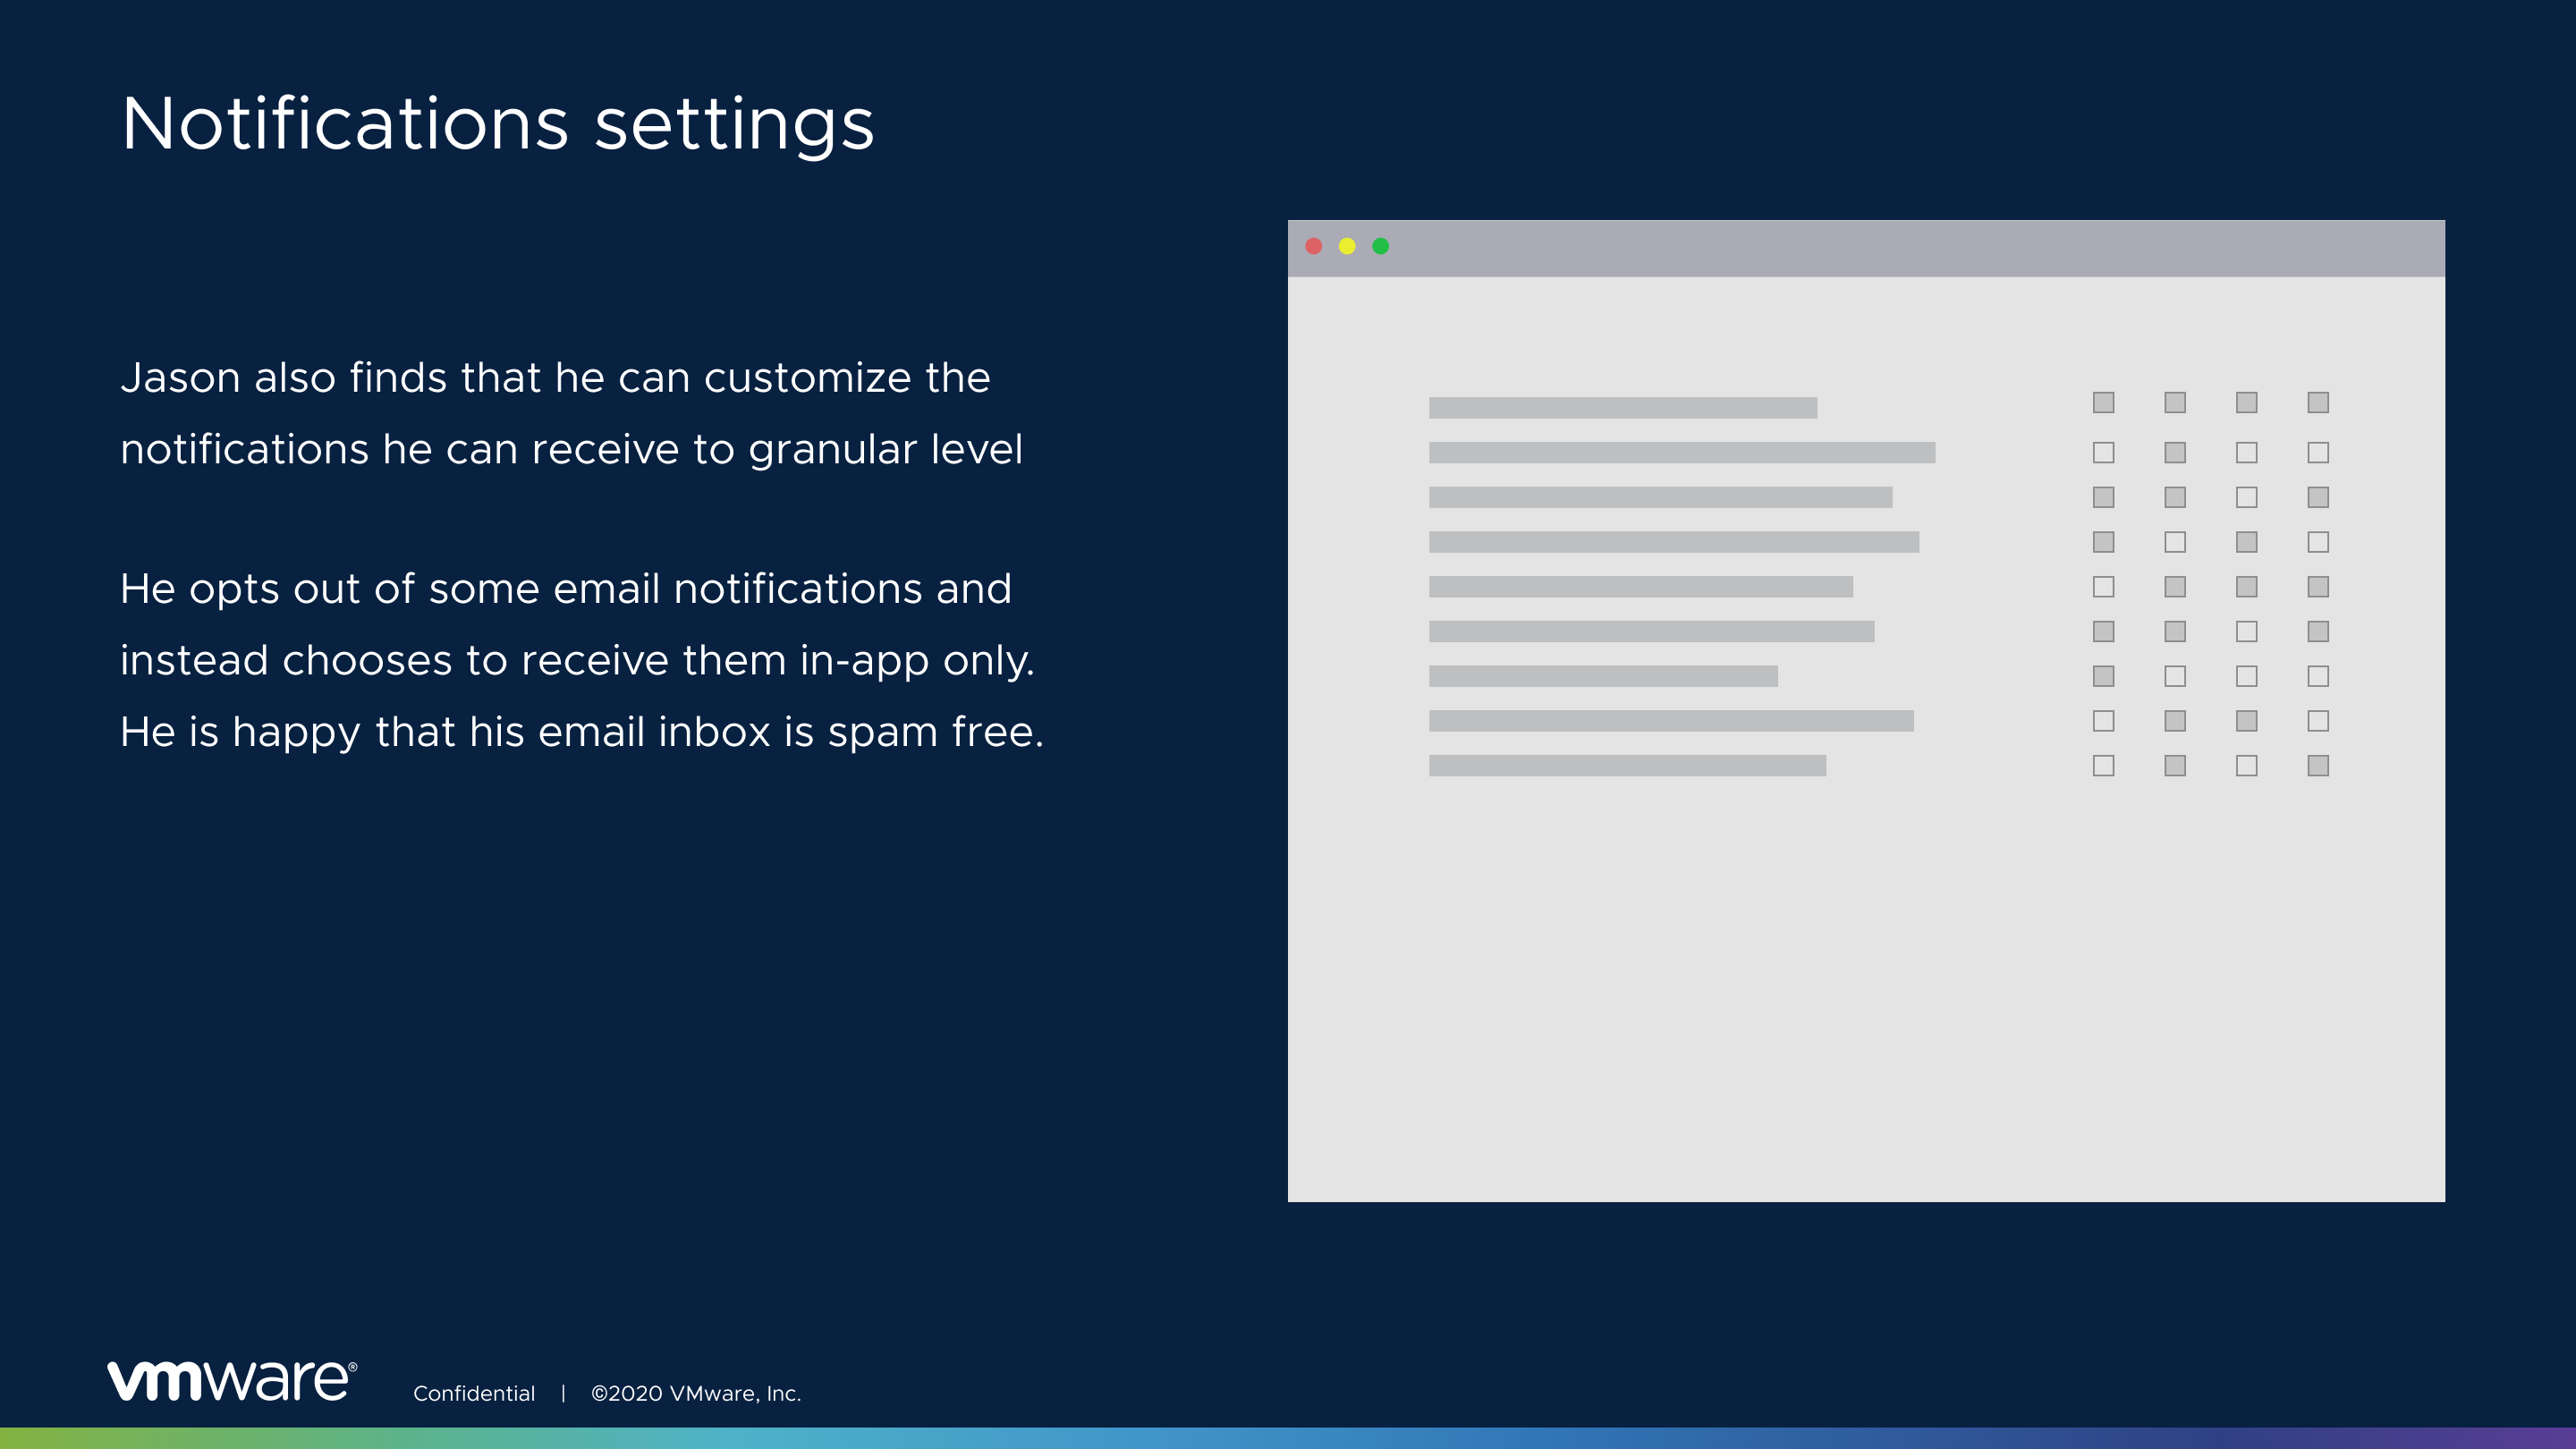The image size is (2576, 1449).
Task: Click the red close dot in mock window
Action: pos(1314,246)
